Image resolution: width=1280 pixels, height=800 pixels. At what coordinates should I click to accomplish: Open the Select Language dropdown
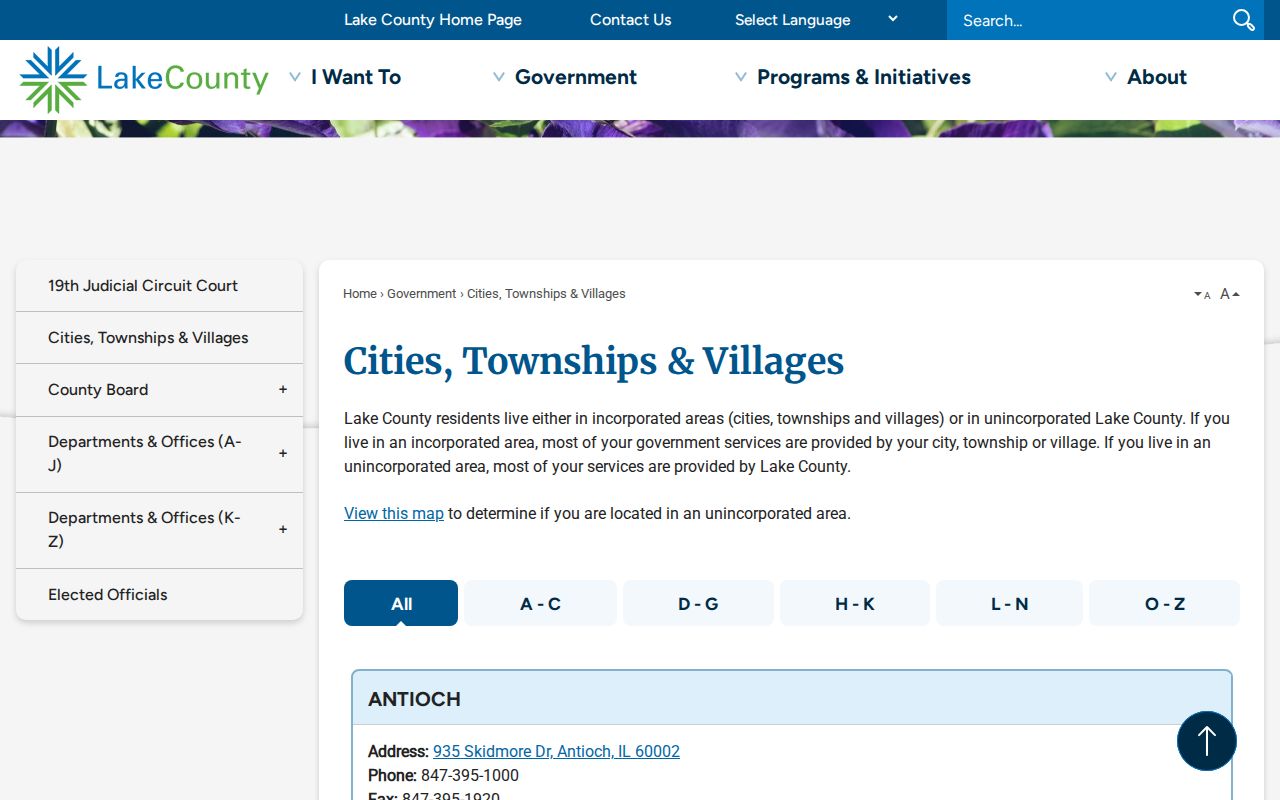816,20
